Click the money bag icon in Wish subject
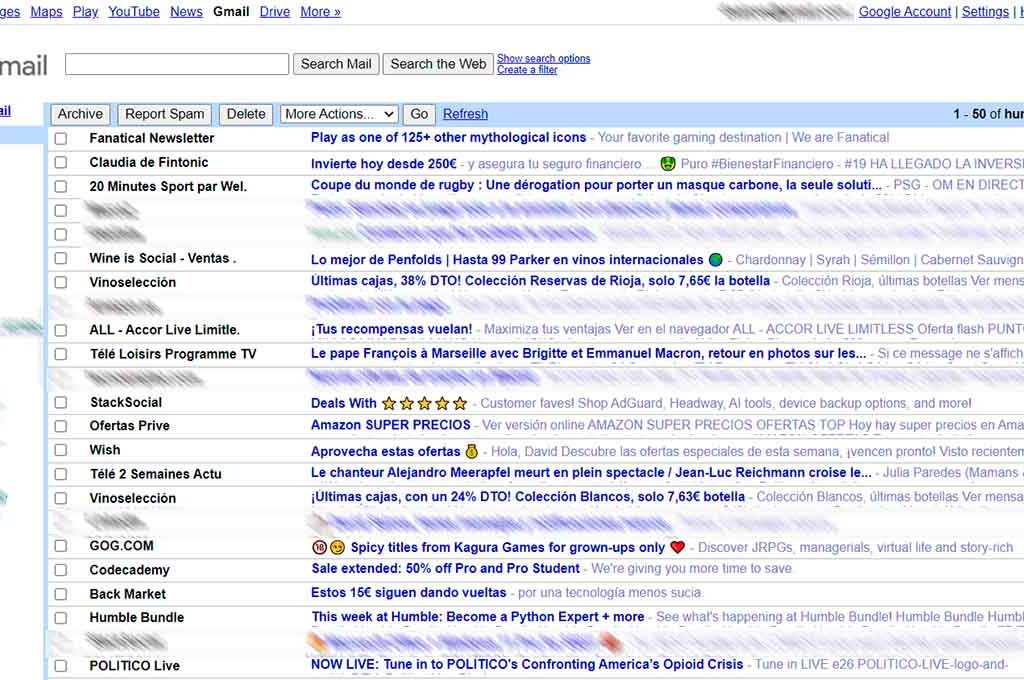This screenshot has width=1024, height=680. pyautogui.click(x=472, y=451)
